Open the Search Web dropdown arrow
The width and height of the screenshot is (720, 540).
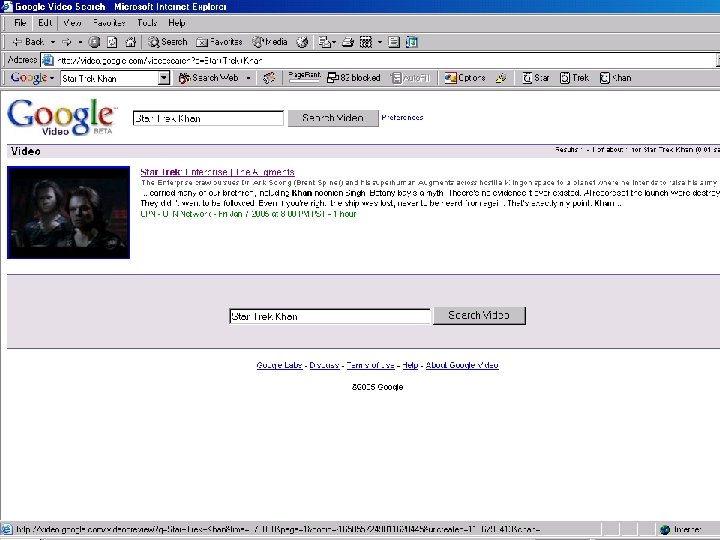pyautogui.click(x=248, y=78)
